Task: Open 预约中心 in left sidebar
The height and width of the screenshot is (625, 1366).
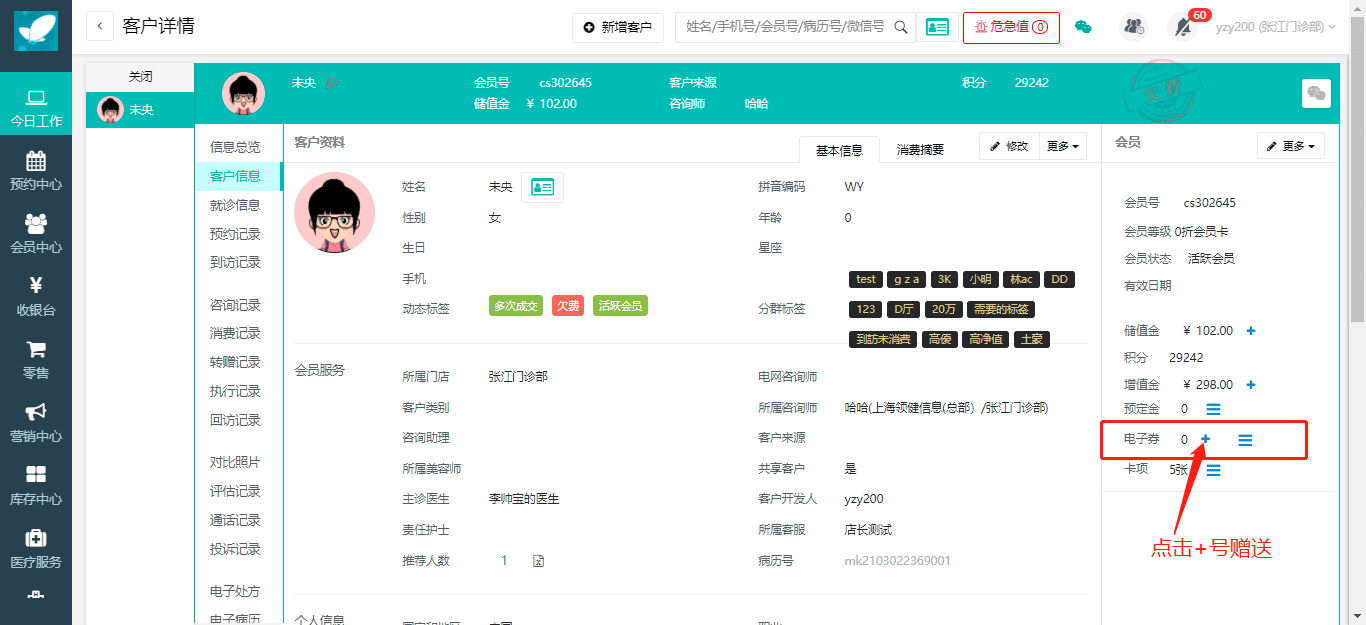Action: (36, 171)
